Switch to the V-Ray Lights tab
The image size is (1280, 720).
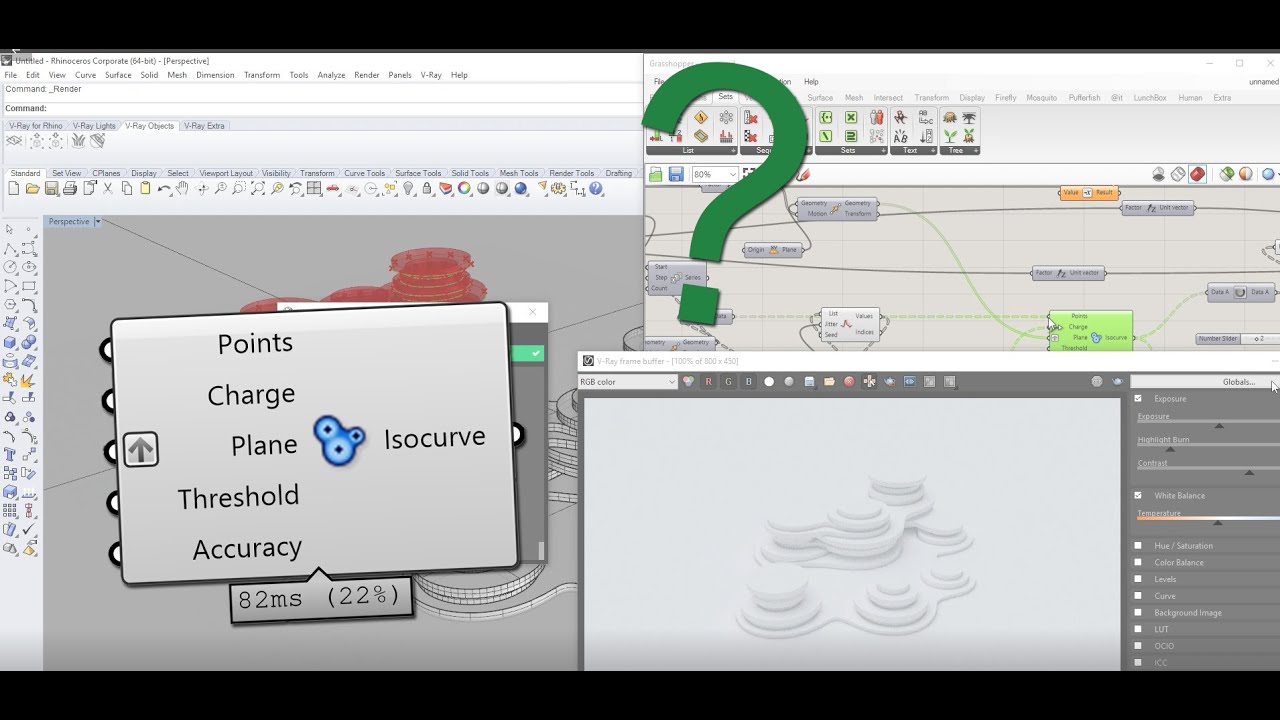[x=94, y=126]
